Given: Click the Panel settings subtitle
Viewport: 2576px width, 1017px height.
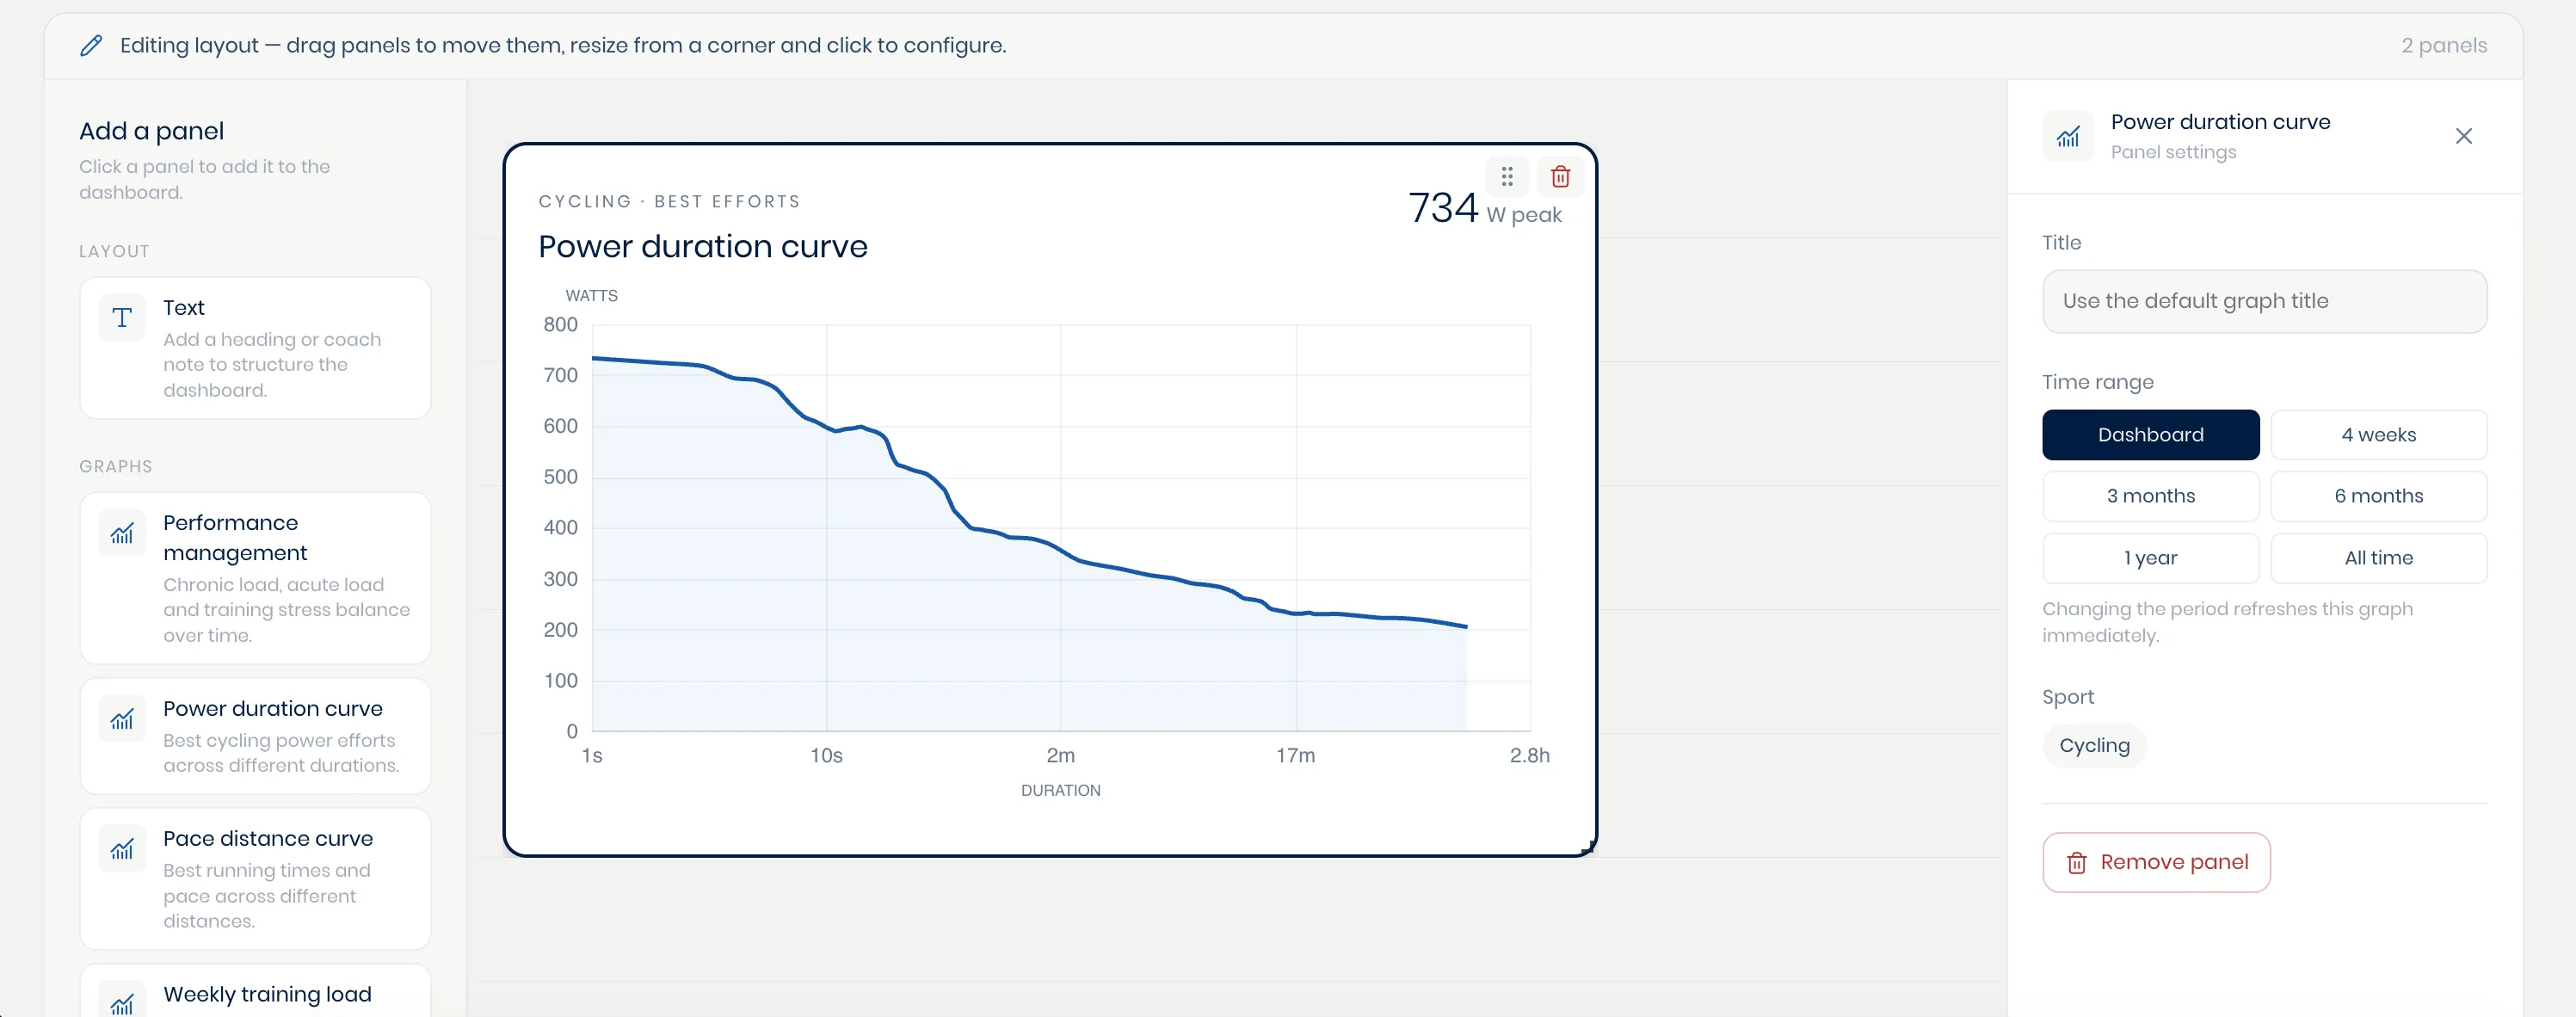Looking at the screenshot, I should click(2174, 152).
